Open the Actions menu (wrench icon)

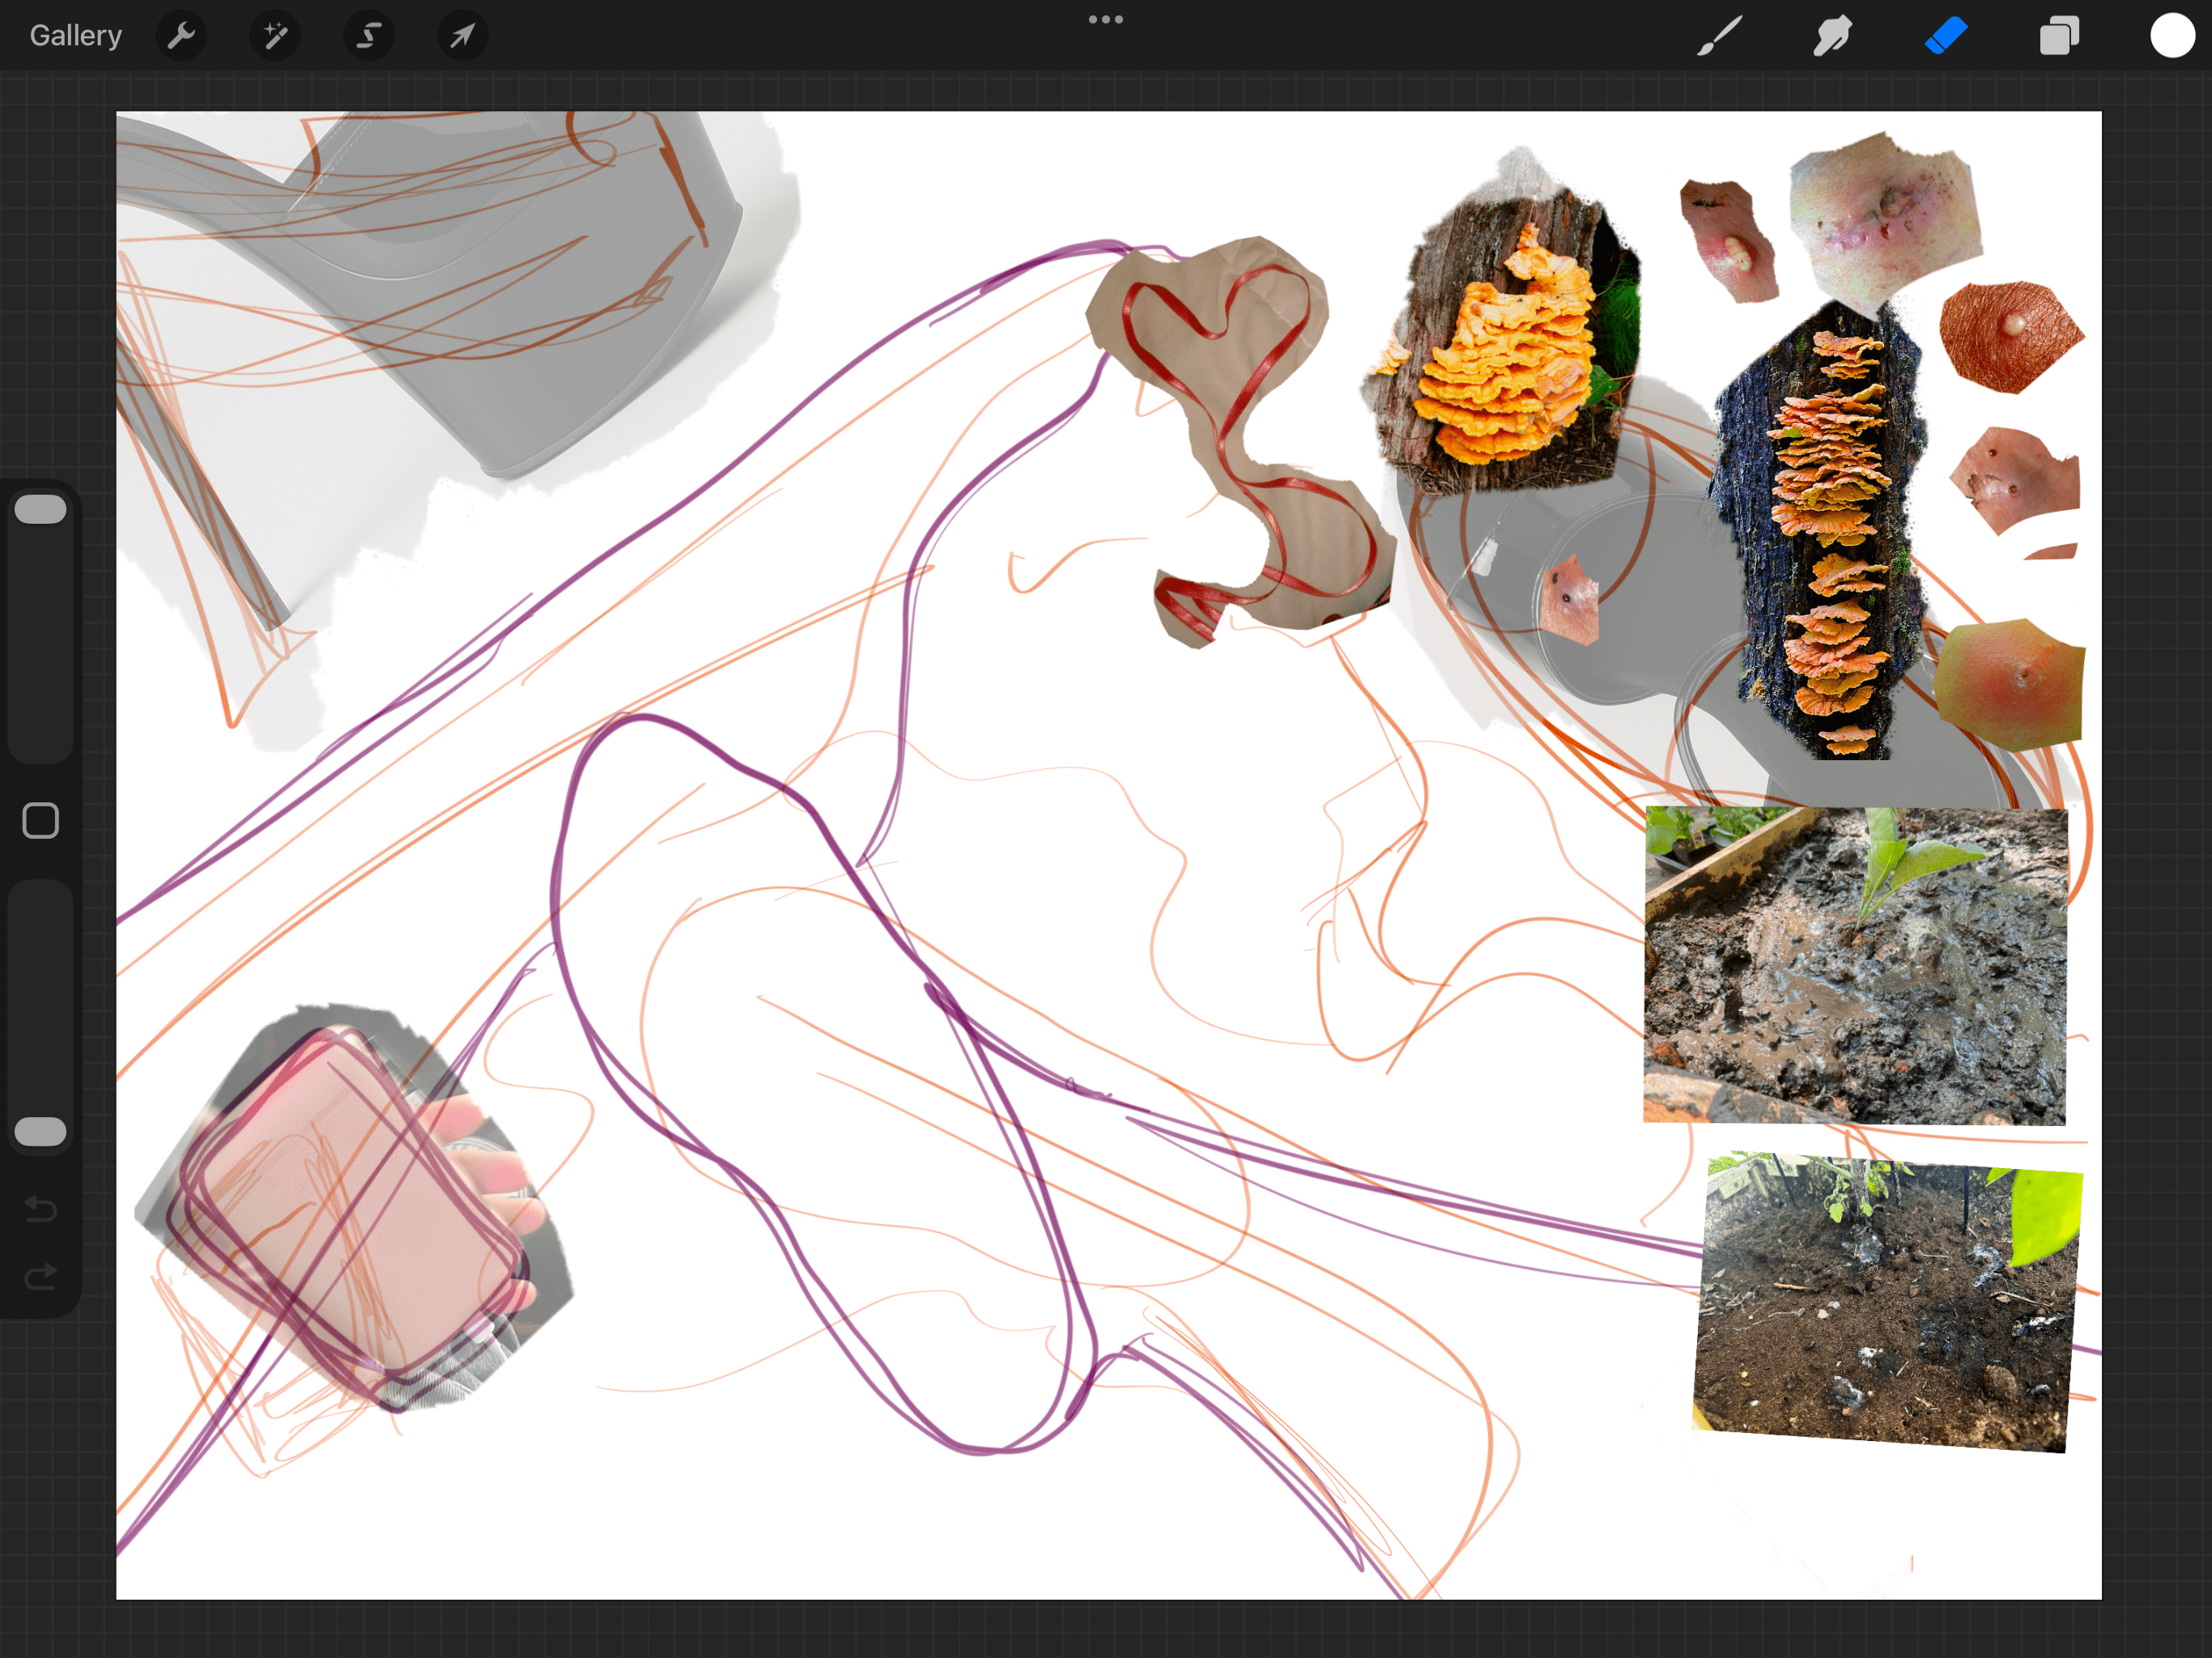tap(181, 35)
